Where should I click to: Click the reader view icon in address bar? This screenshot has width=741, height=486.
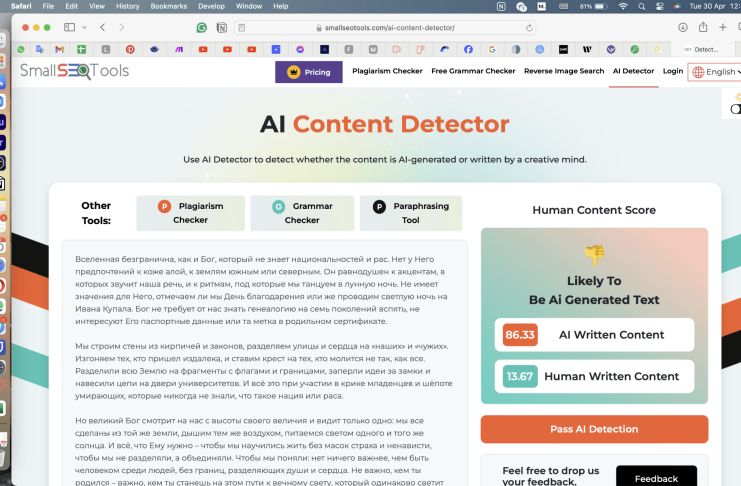[241, 28]
